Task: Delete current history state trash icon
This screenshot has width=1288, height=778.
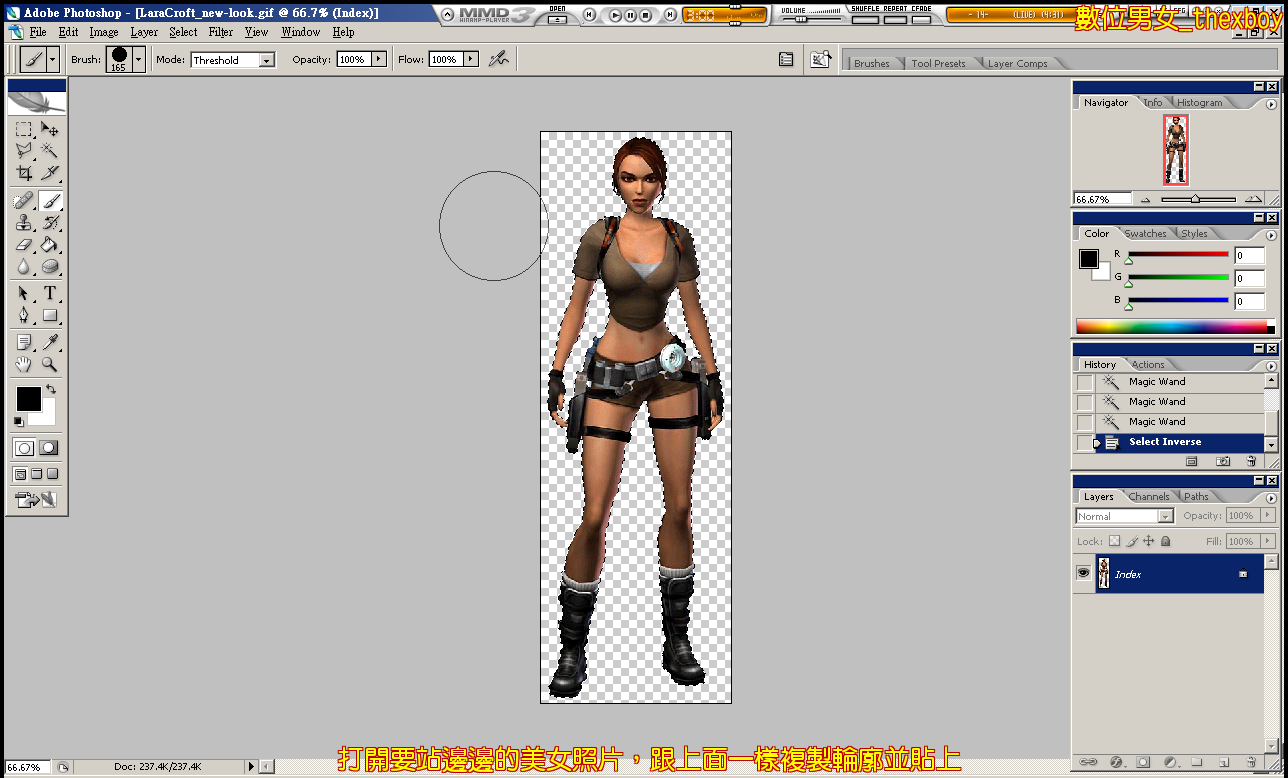Action: point(1251,461)
